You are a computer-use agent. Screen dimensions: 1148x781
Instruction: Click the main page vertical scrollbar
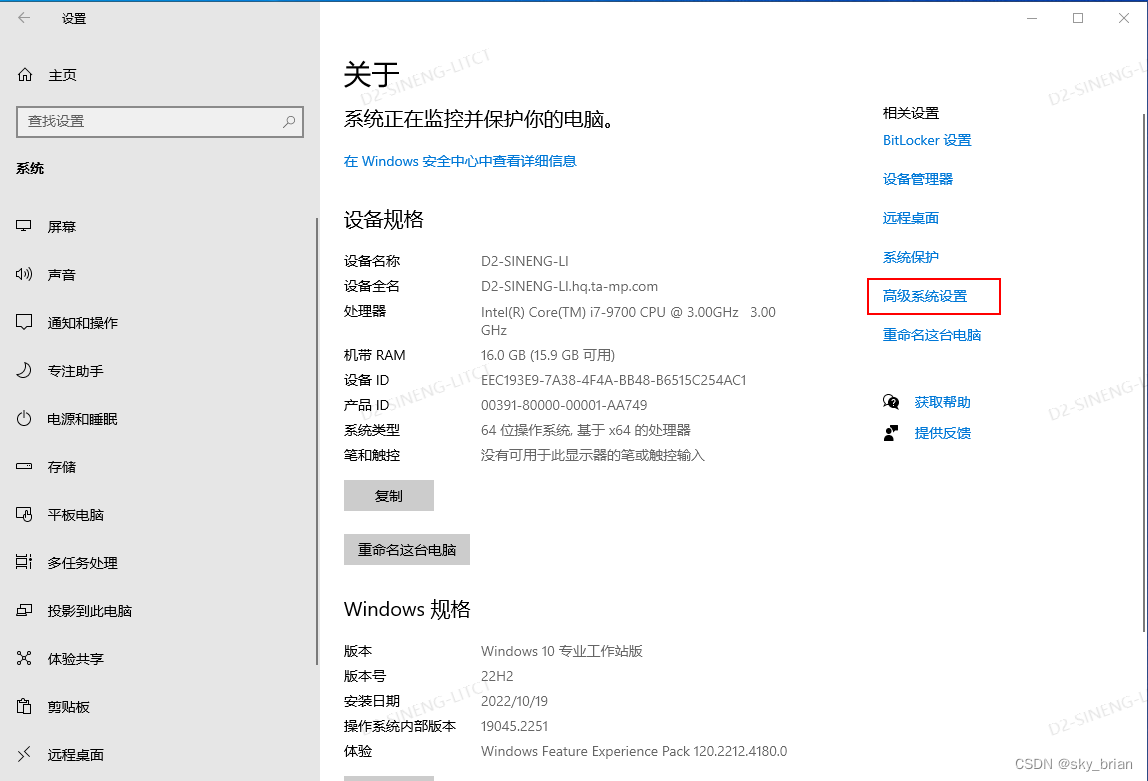click(x=1144, y=373)
